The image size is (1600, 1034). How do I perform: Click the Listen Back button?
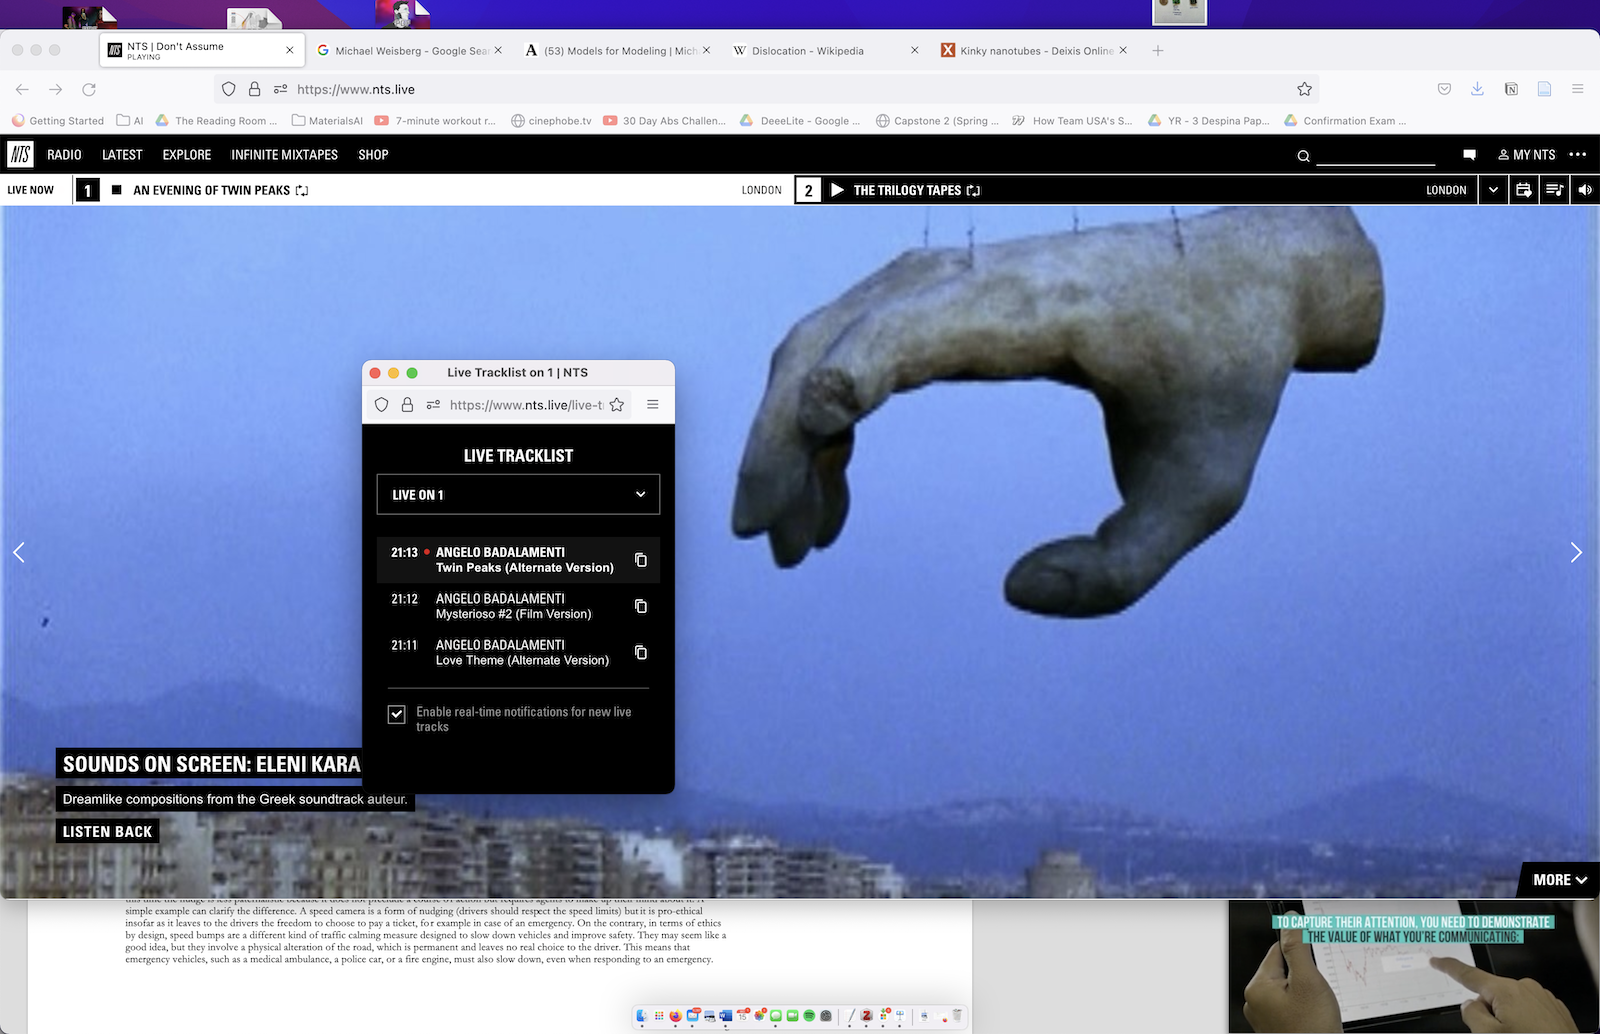(x=107, y=832)
